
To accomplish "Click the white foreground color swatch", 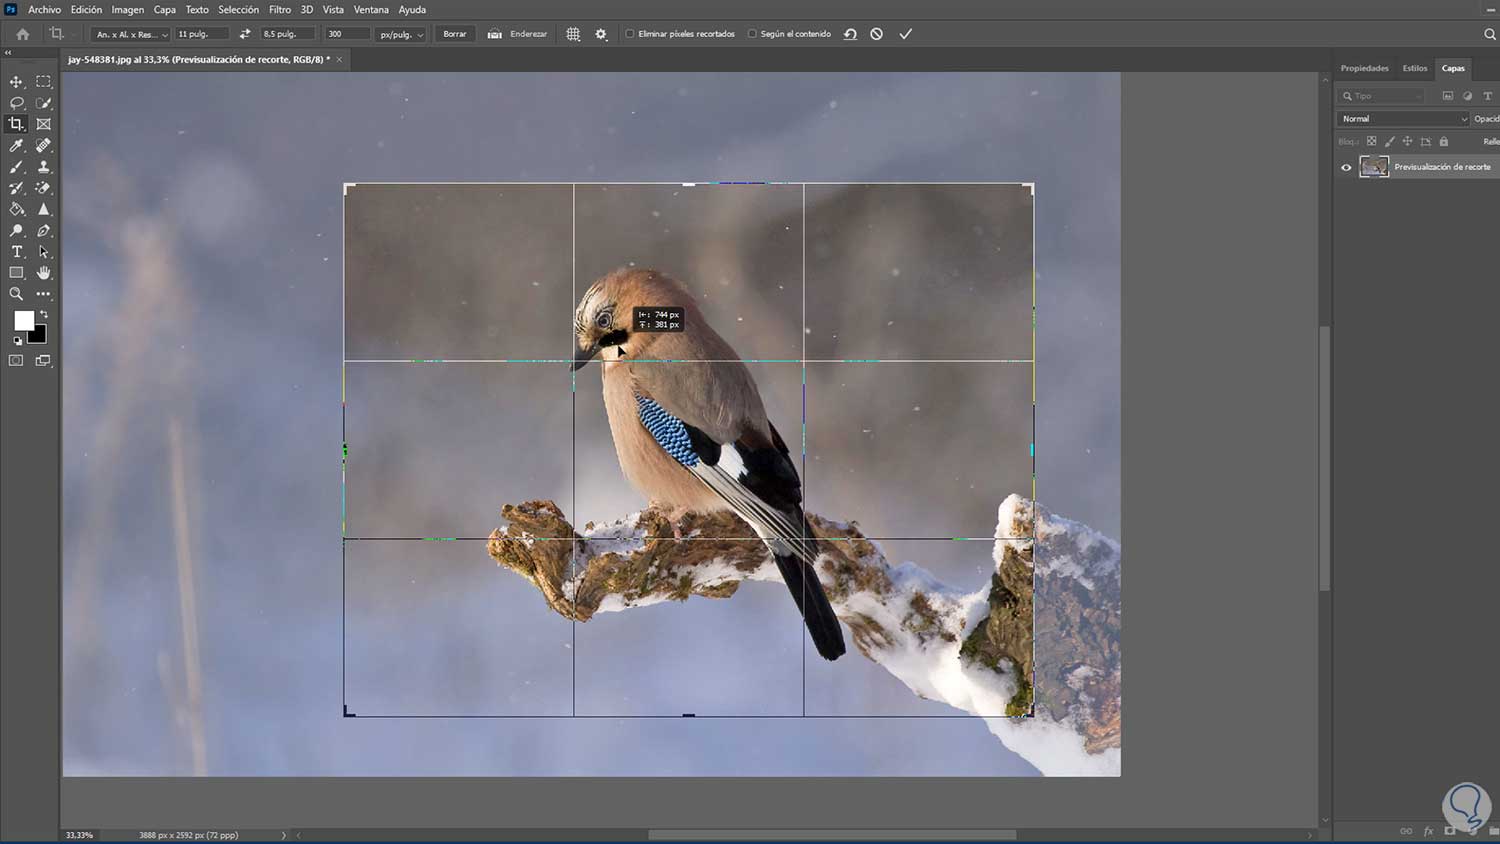I will click(x=23, y=320).
